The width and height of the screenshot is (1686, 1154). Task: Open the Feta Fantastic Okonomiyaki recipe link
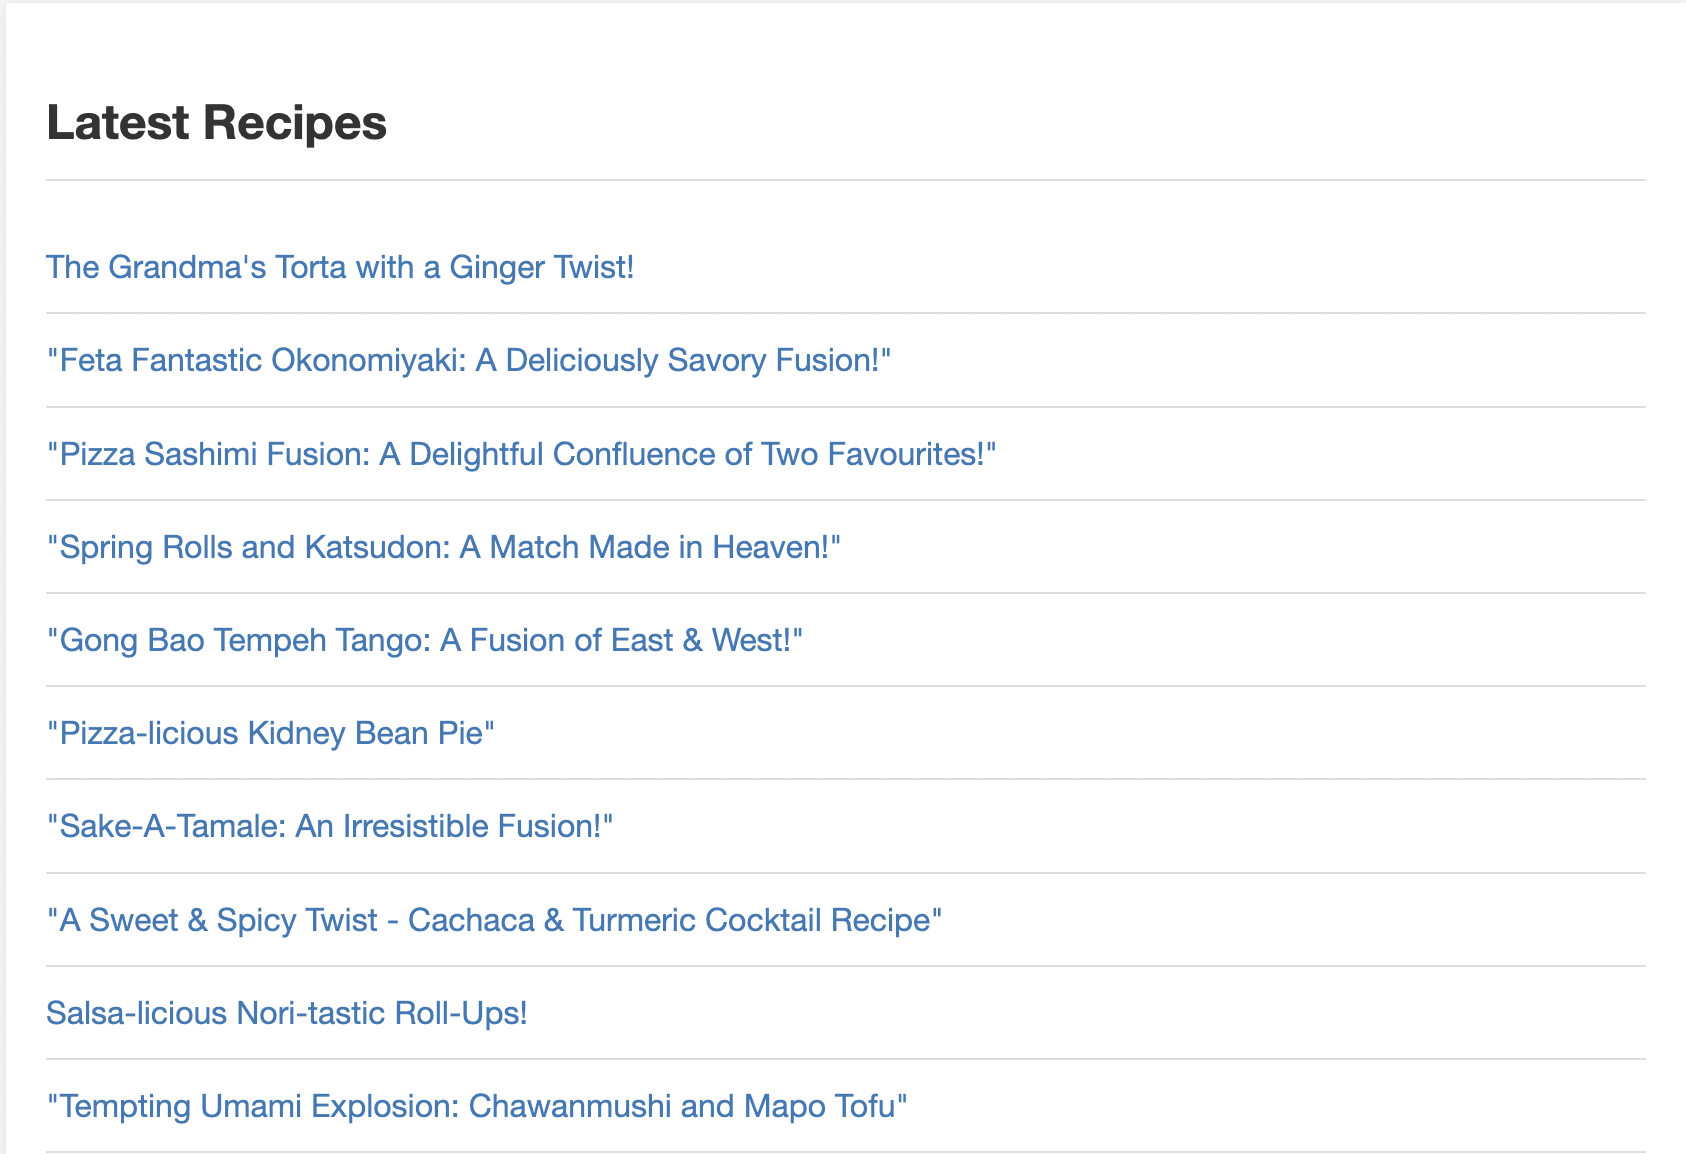[x=468, y=360]
